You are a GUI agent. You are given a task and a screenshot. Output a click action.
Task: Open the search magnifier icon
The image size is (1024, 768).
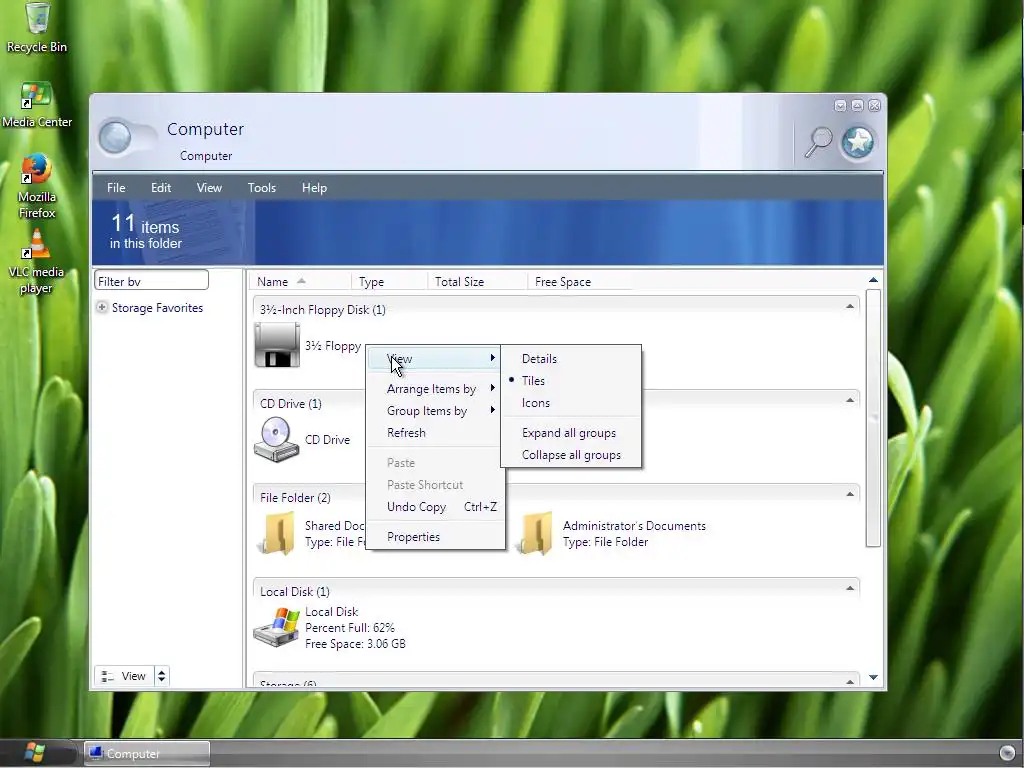click(x=818, y=142)
